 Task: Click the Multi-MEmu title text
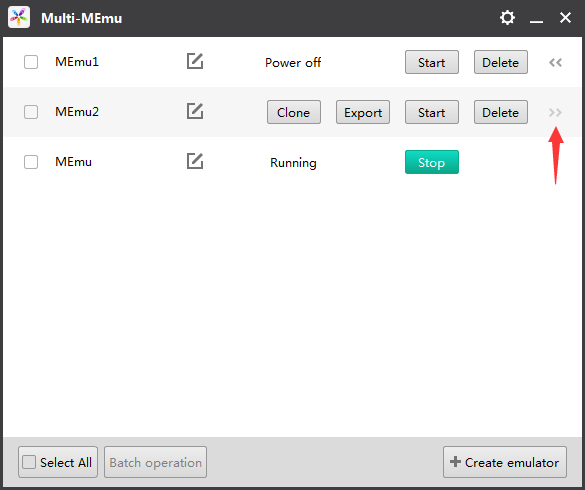pos(81,18)
